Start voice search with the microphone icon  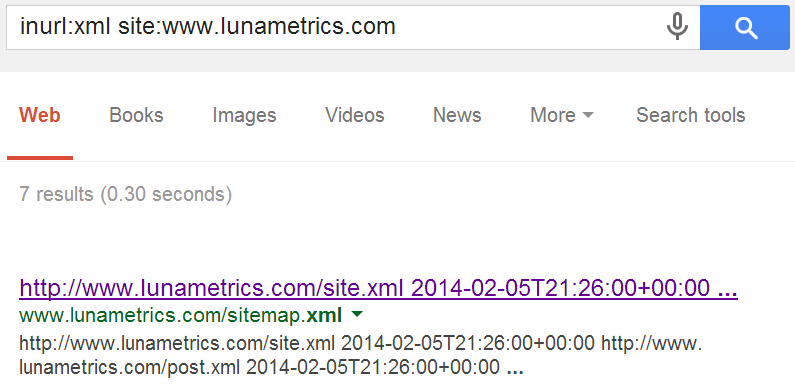pos(677,26)
